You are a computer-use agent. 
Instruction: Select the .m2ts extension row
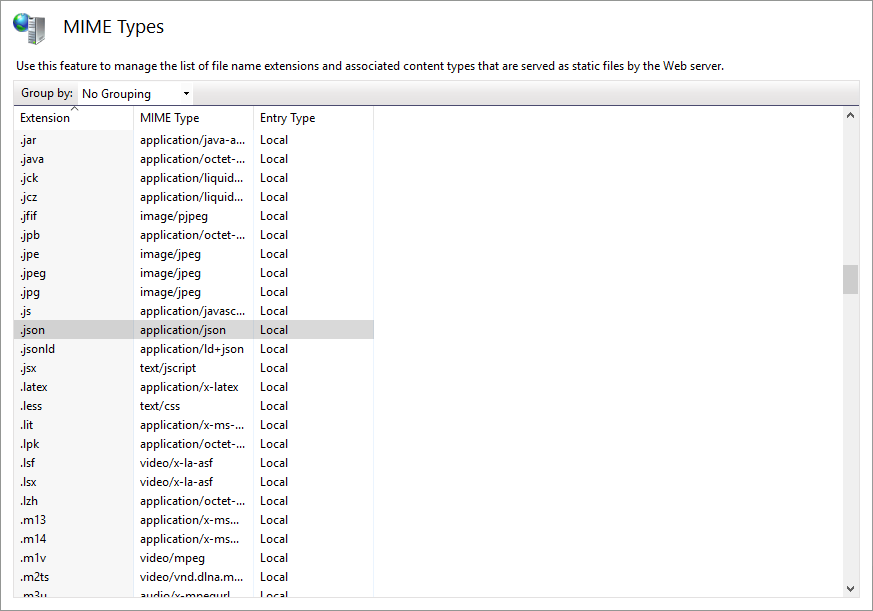[x=34, y=577]
